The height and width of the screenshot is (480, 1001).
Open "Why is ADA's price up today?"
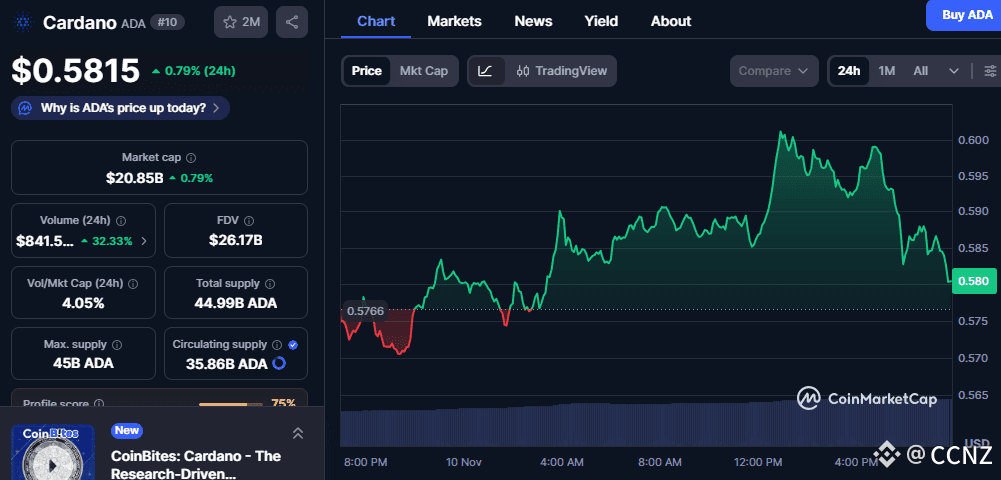click(x=120, y=107)
